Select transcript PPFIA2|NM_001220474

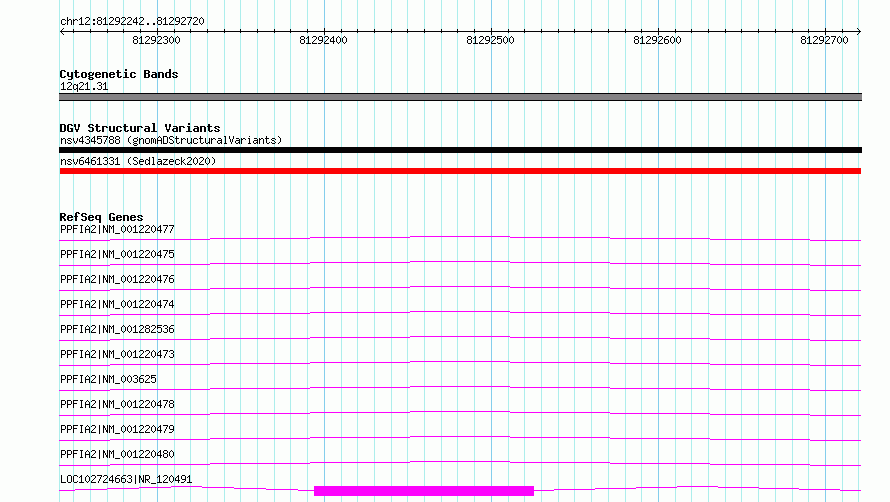click(117, 304)
